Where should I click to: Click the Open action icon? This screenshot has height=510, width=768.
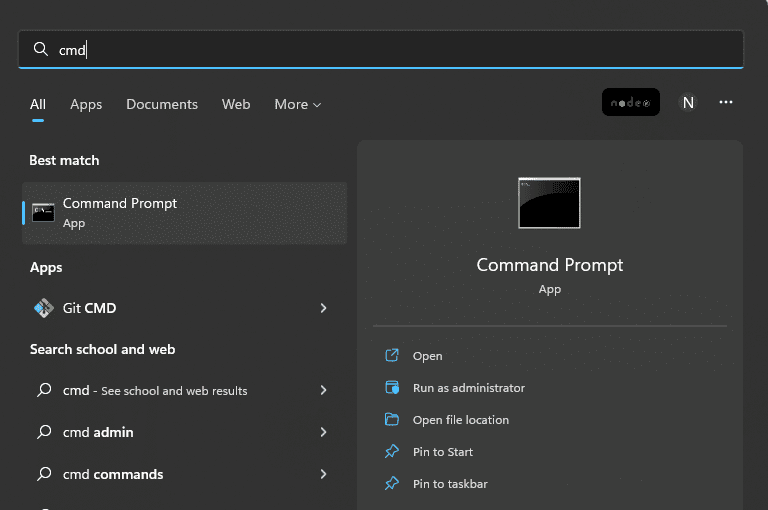tap(392, 355)
